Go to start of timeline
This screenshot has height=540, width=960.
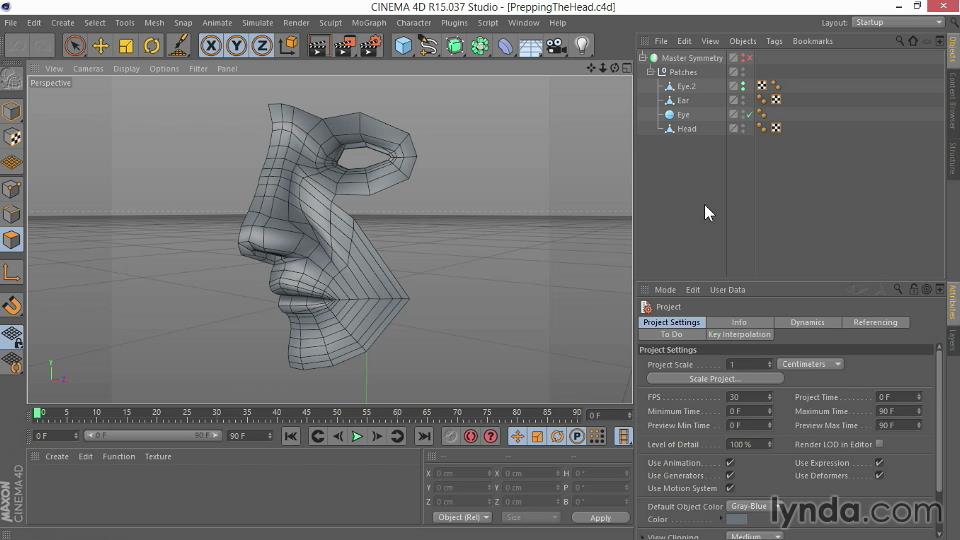[x=291, y=437]
